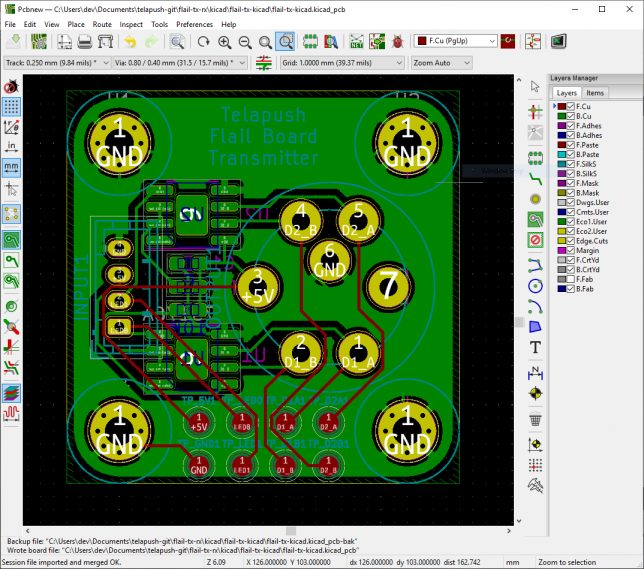Viewport: 644px width, 569px height.
Task: Enable F.Fab layer checkbox
Action: (570, 279)
